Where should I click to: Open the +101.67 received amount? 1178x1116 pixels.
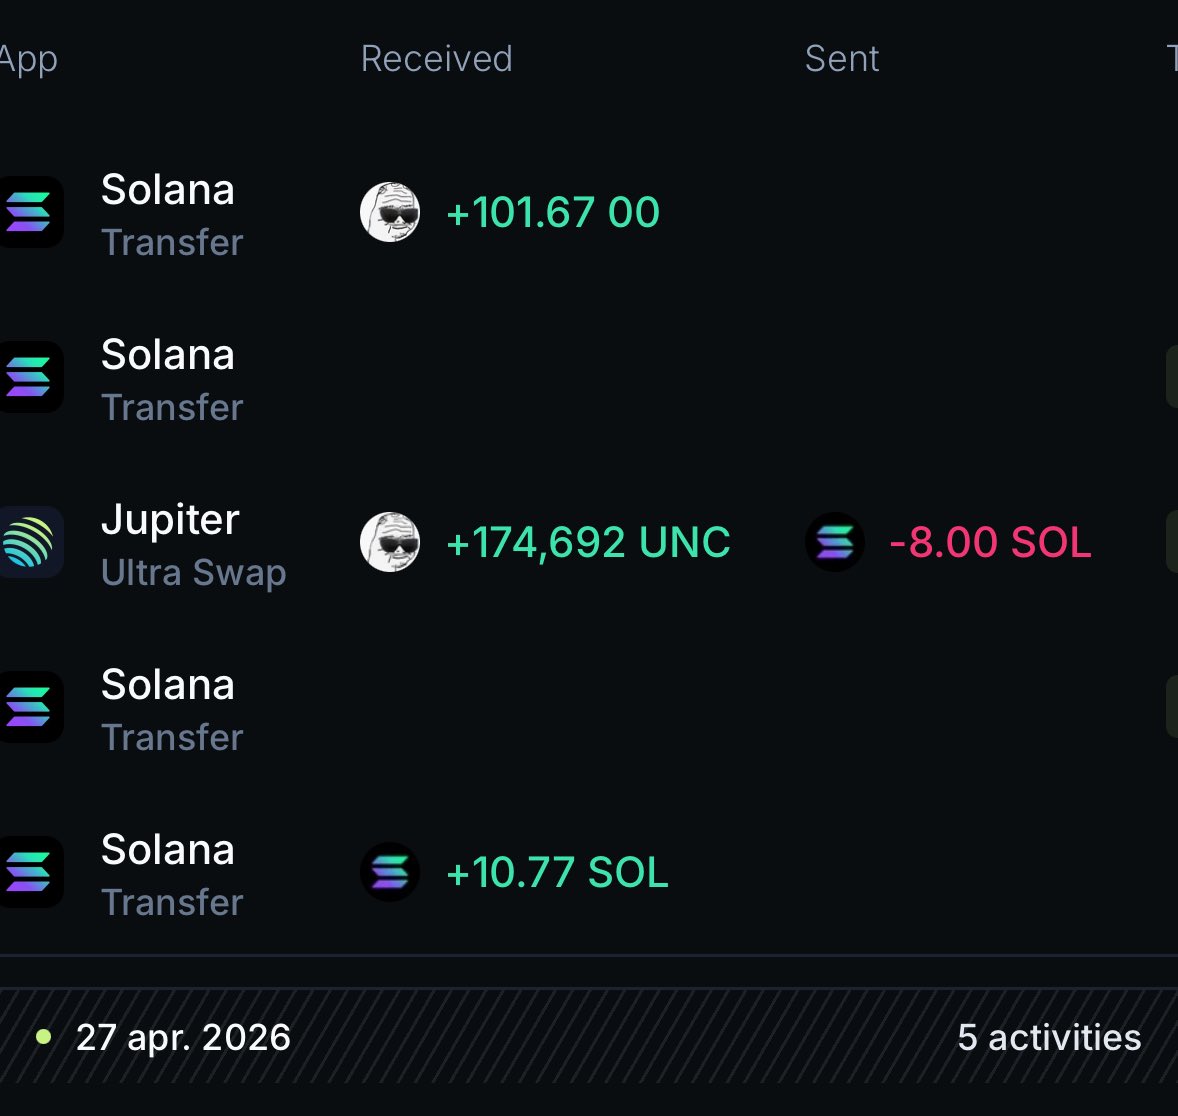(x=552, y=213)
